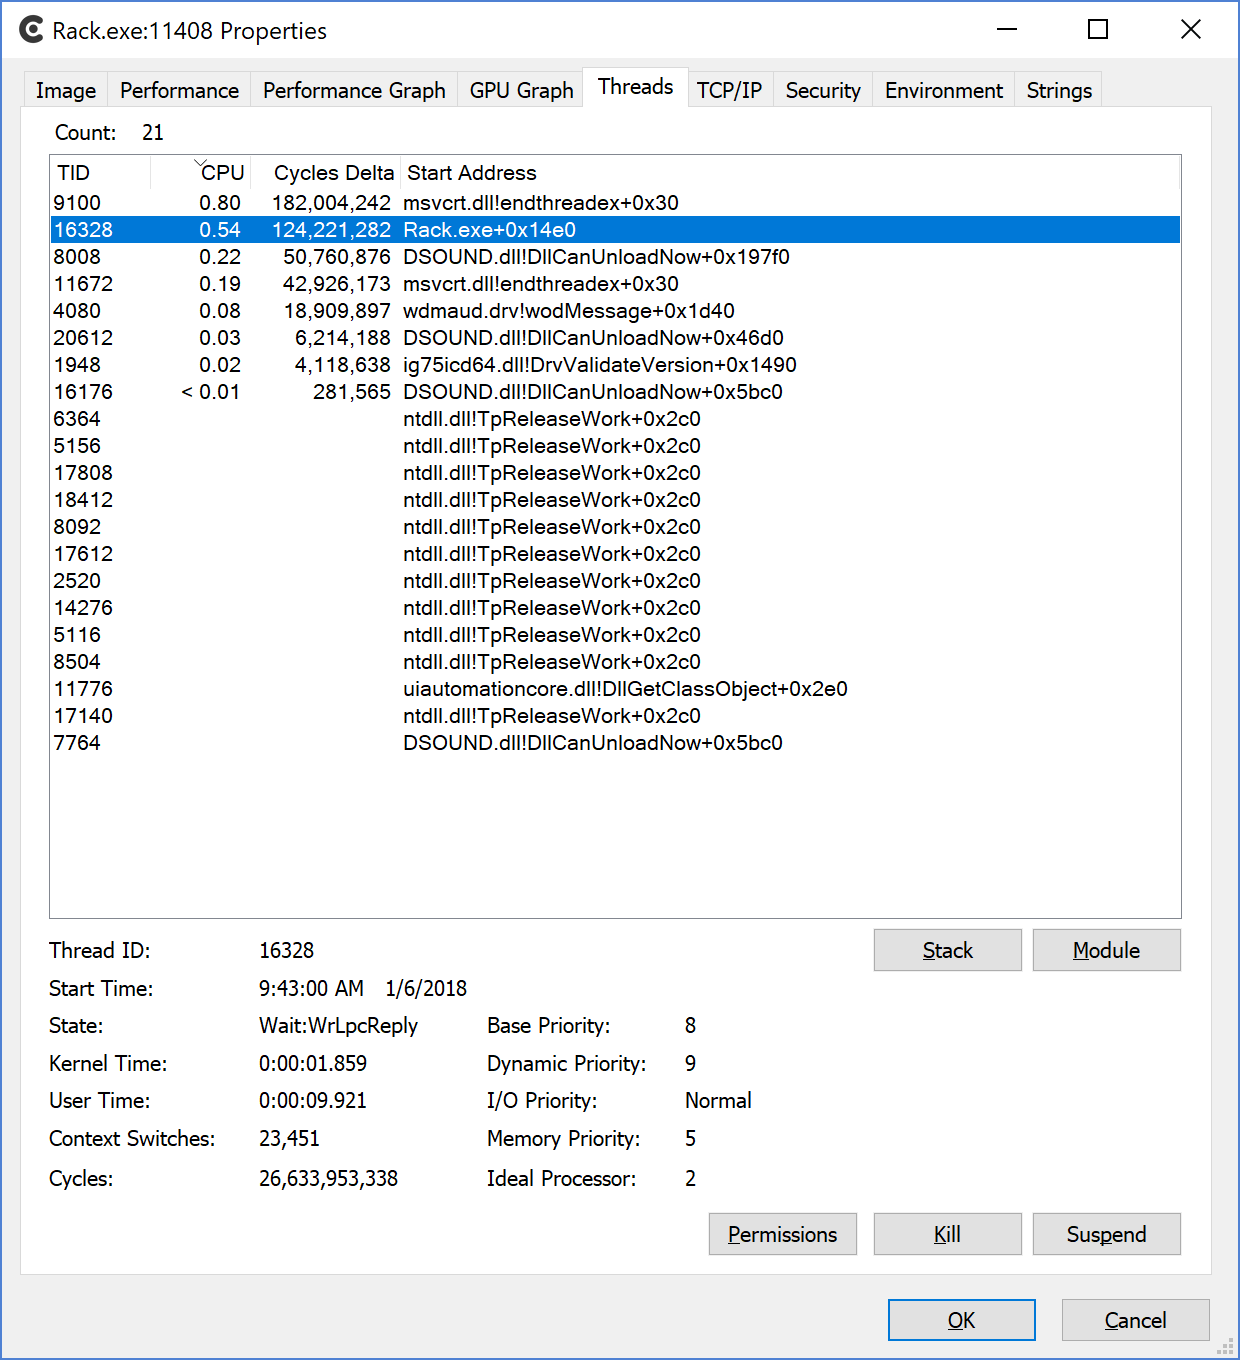Select thread row 7764

pyautogui.click(x=615, y=743)
